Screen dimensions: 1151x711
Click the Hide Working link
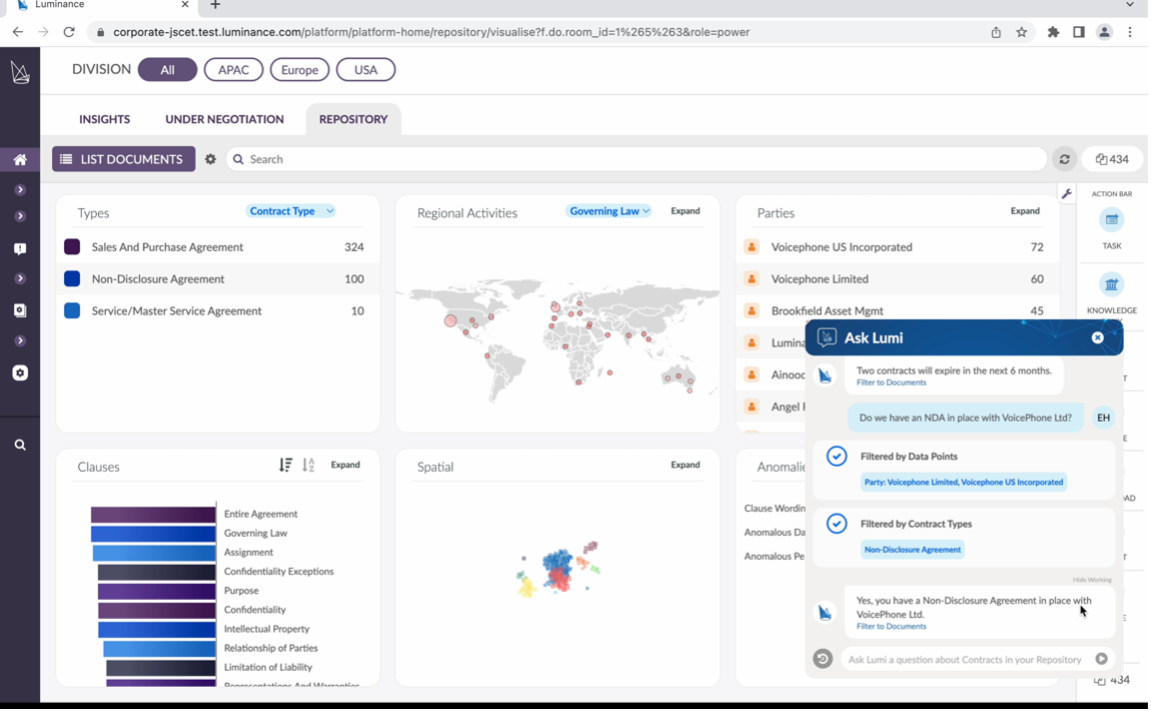point(1092,580)
